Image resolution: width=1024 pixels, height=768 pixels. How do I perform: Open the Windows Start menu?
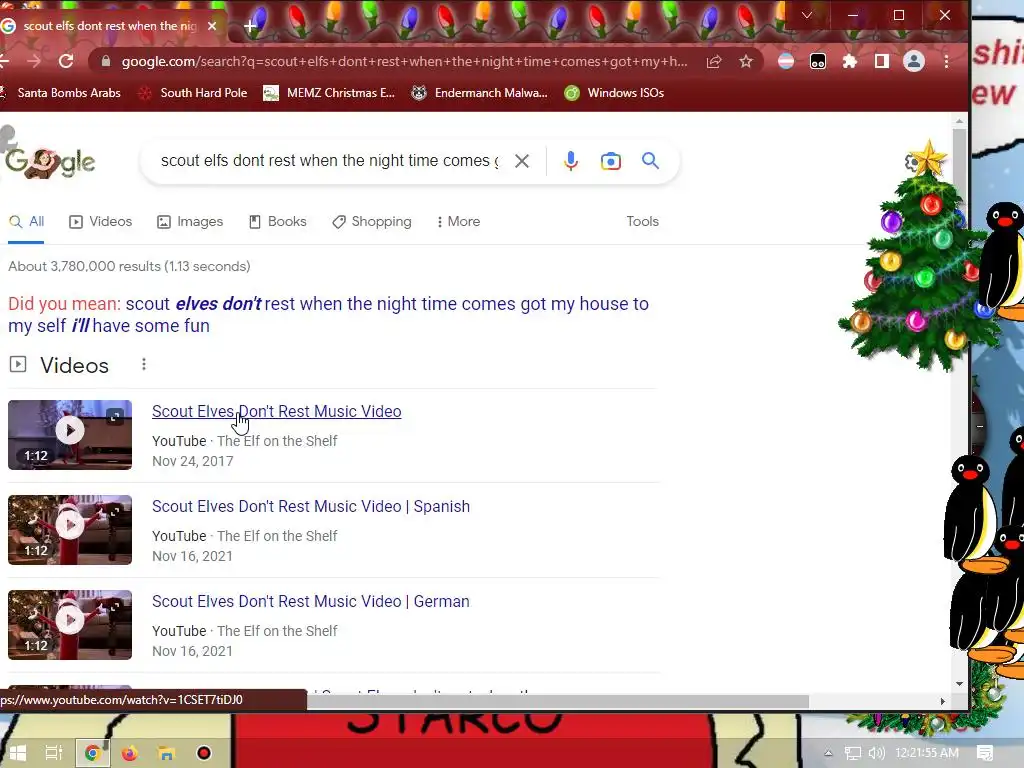[x=17, y=753]
